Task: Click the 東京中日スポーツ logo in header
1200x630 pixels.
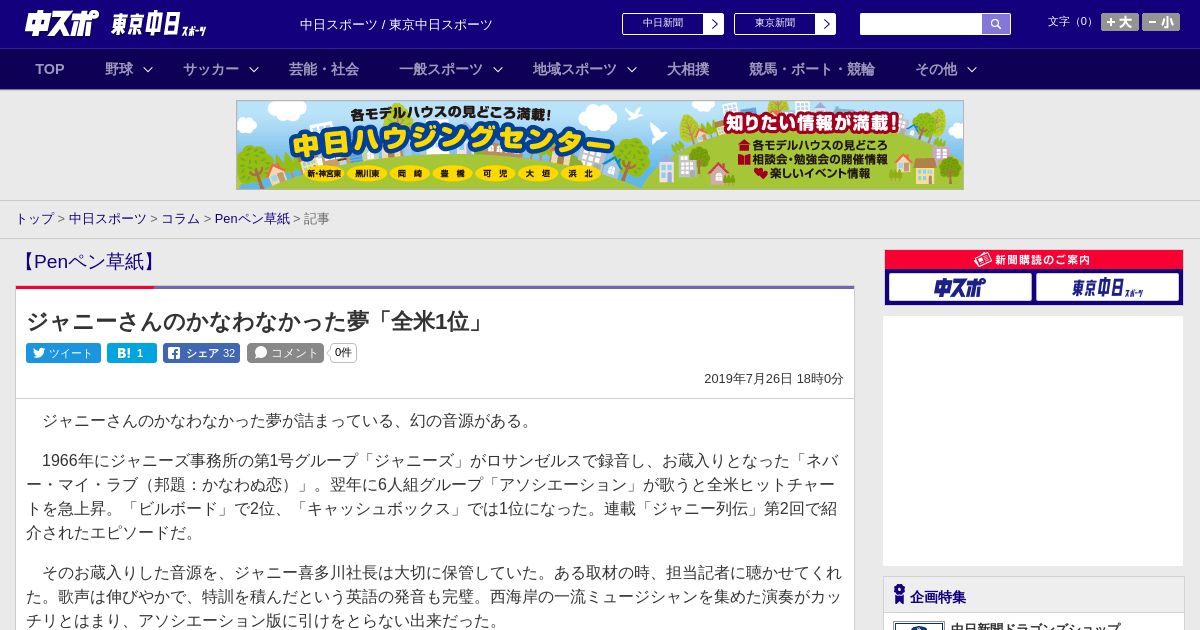Action: [x=159, y=24]
